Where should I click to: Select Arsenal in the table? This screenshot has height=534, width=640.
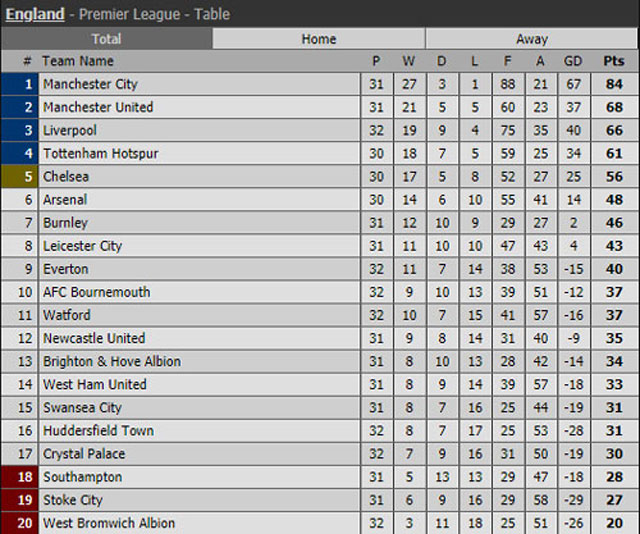click(x=65, y=199)
